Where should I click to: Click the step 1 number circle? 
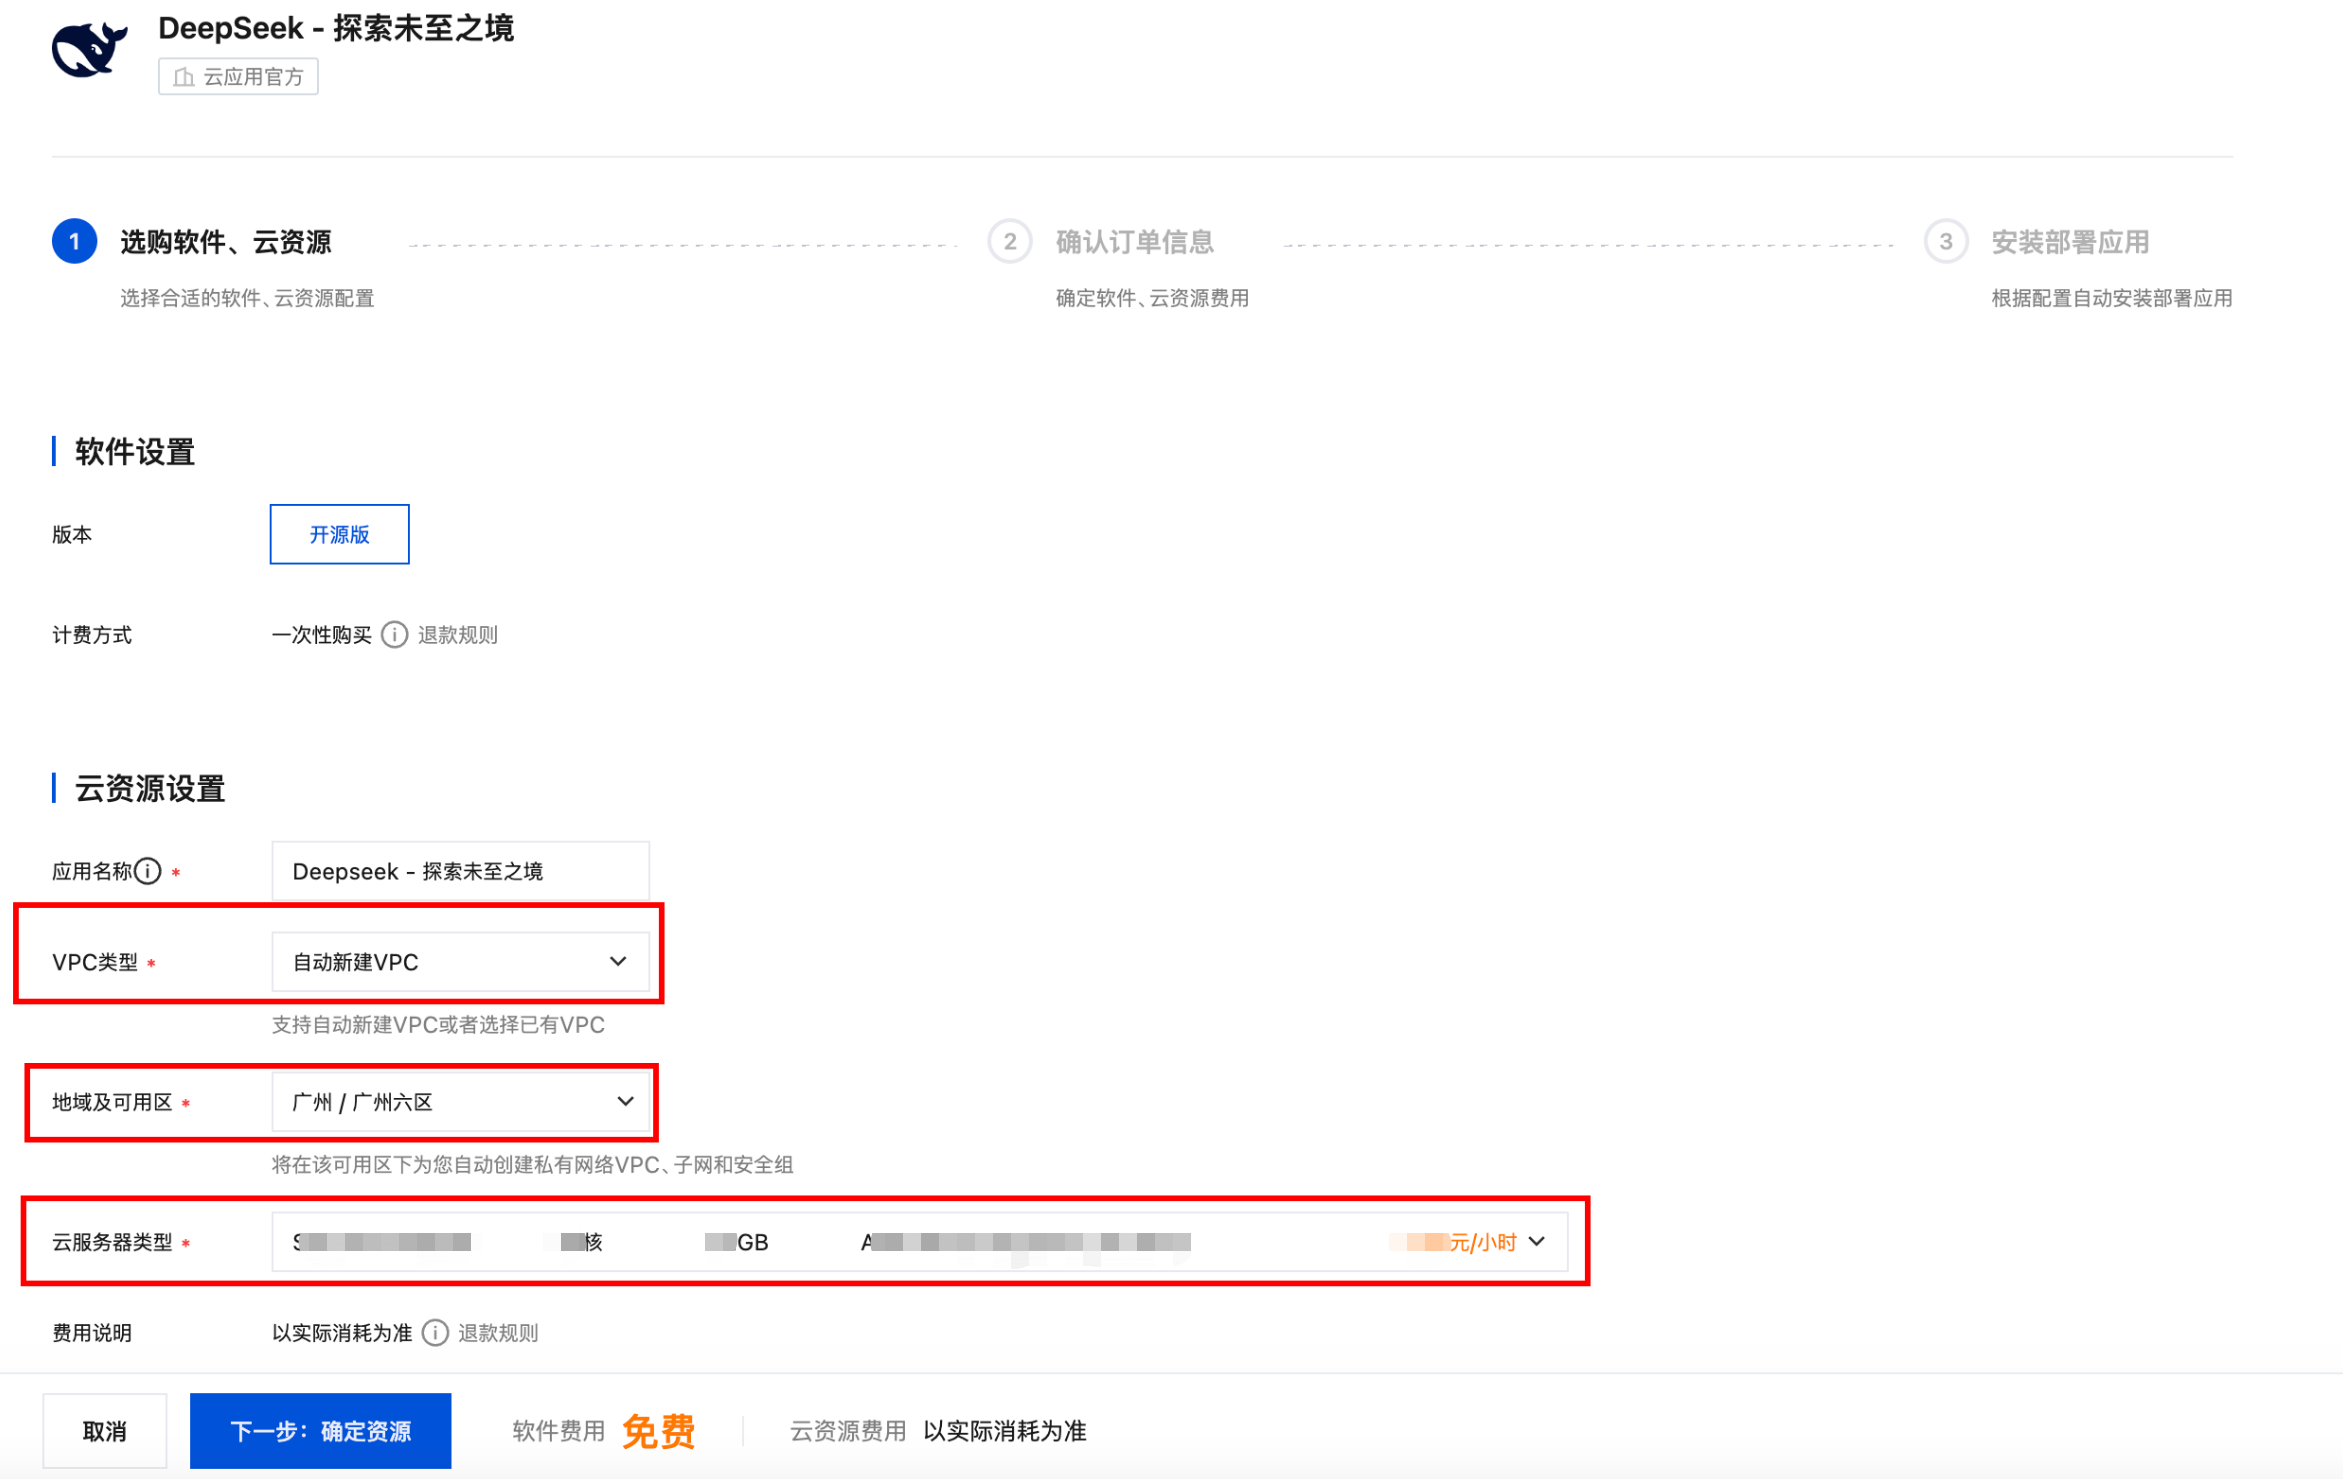(74, 242)
